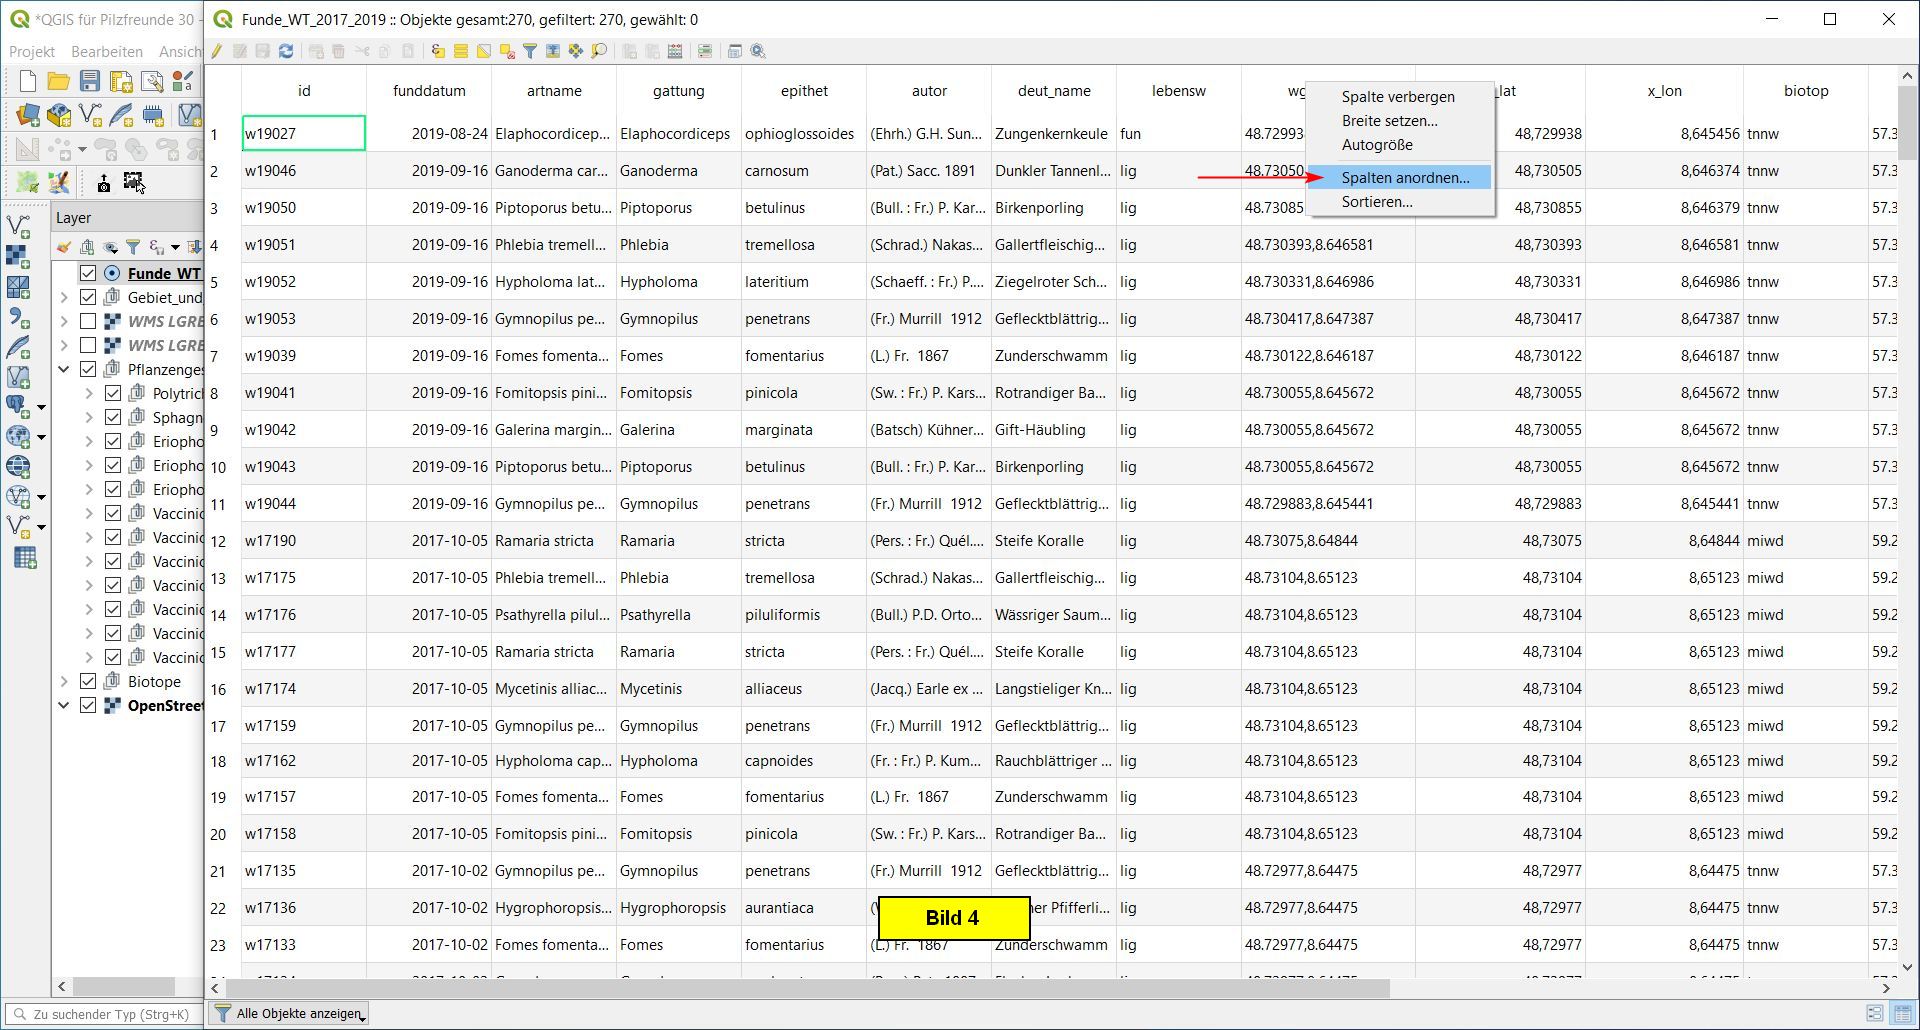Click the horizontal scrollbar of the table

point(800,988)
